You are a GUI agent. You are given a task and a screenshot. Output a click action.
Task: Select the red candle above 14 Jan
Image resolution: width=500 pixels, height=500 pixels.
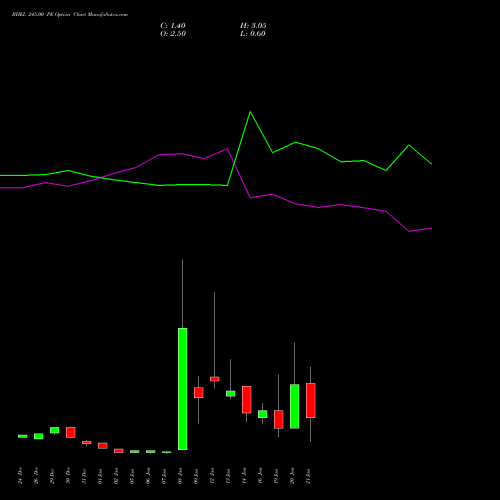[246, 400]
